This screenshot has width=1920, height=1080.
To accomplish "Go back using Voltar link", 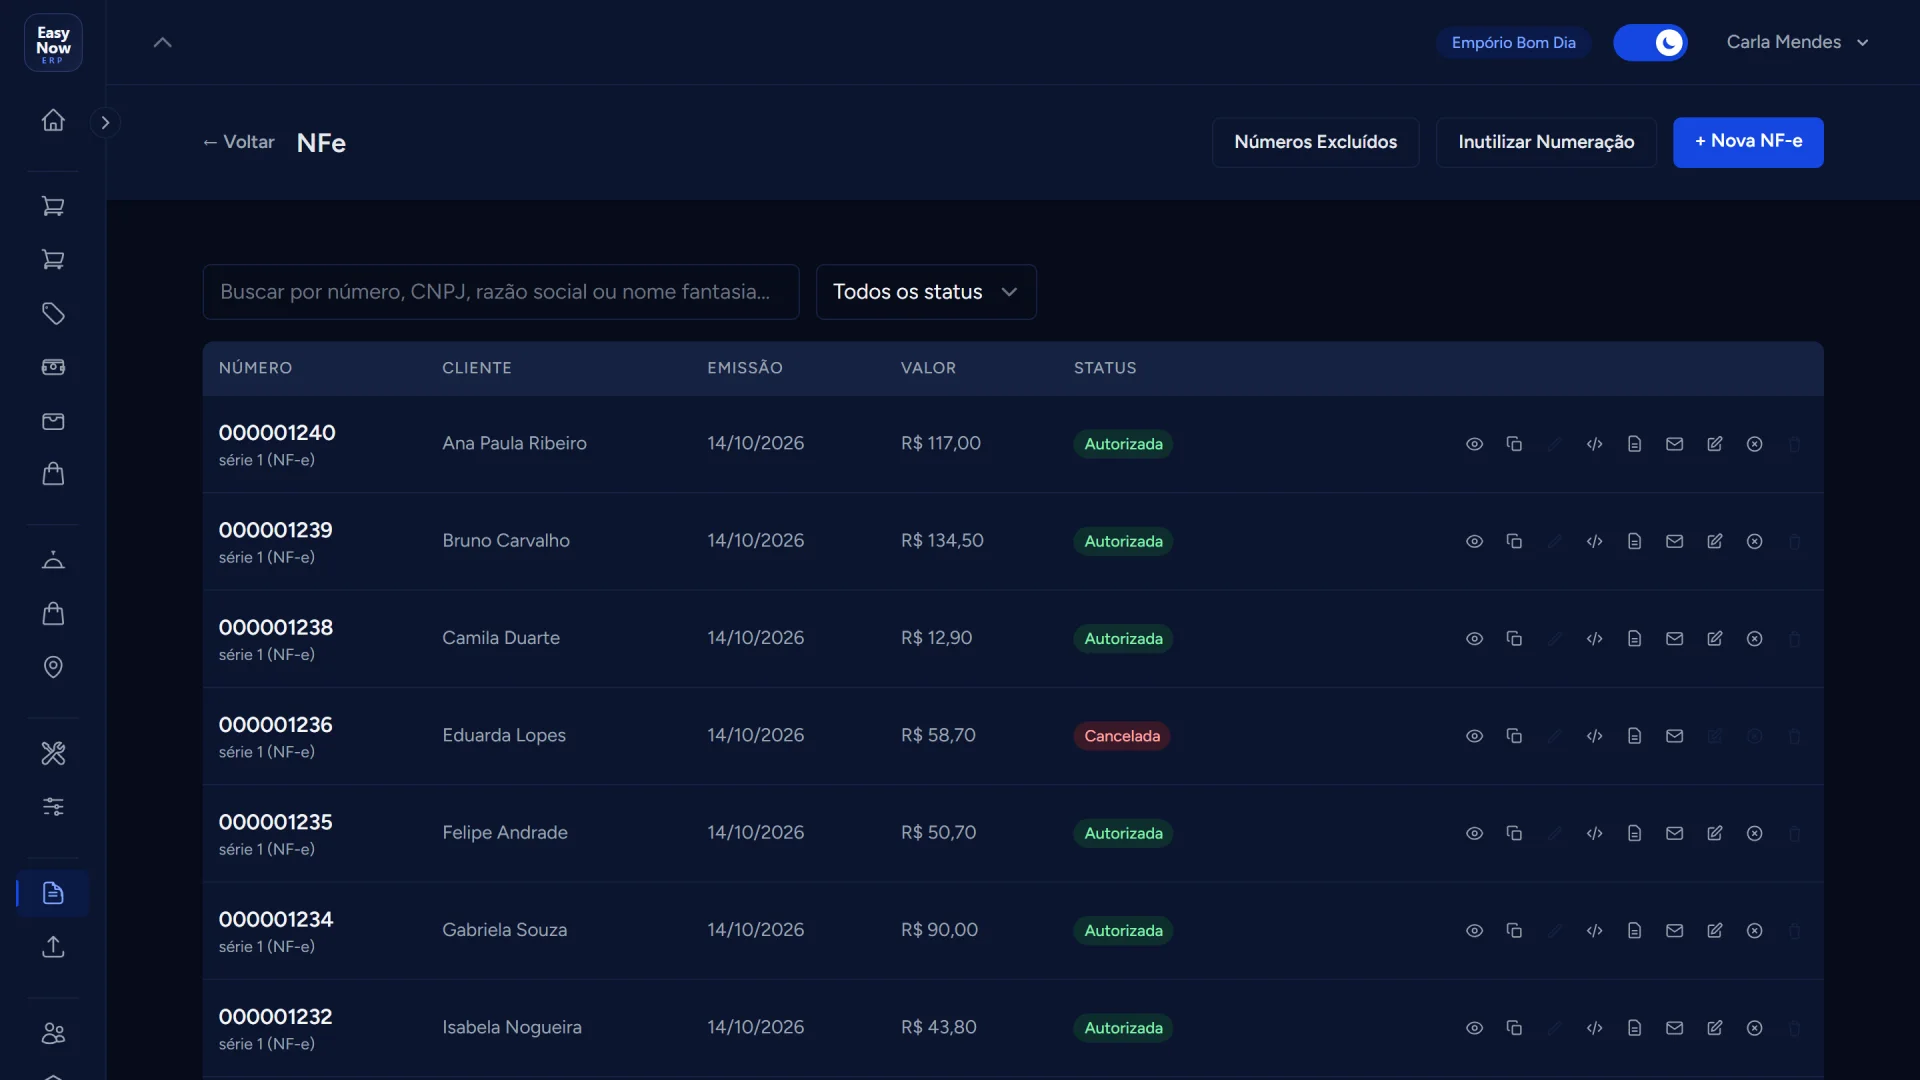I will [238, 142].
